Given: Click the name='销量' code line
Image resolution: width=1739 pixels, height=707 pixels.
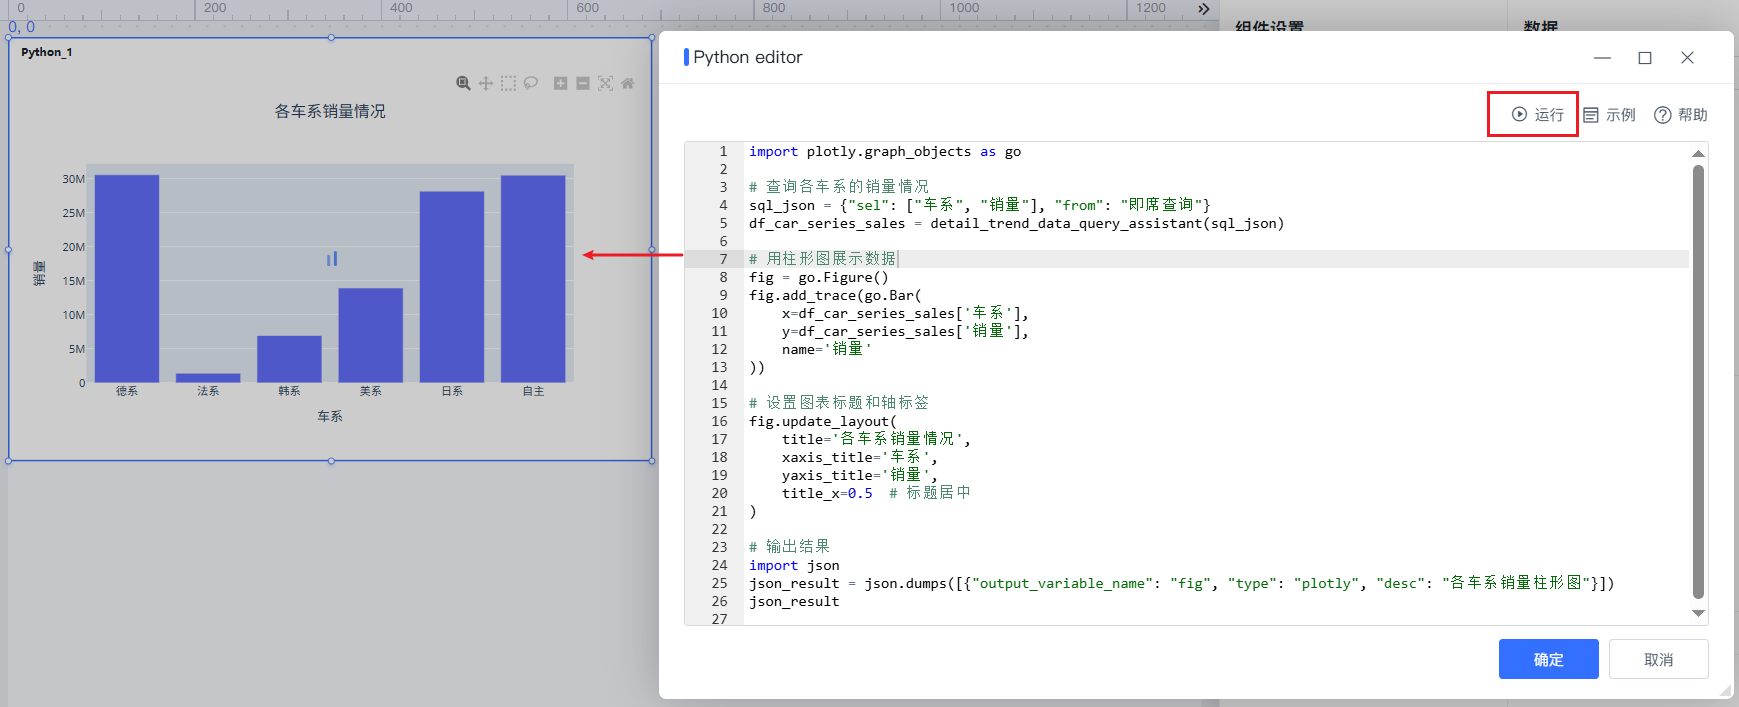Looking at the screenshot, I should pos(827,349).
